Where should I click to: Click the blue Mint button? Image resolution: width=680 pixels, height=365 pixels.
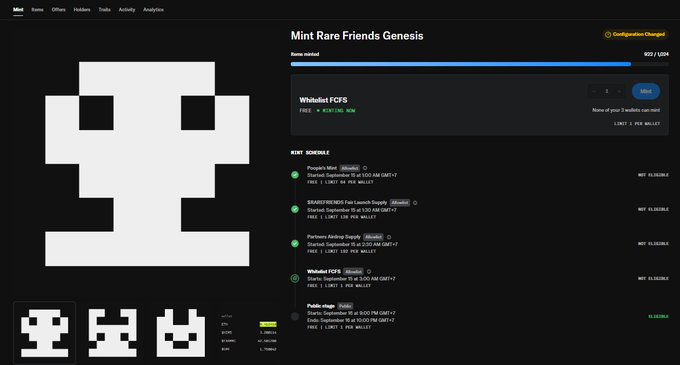[x=646, y=91]
